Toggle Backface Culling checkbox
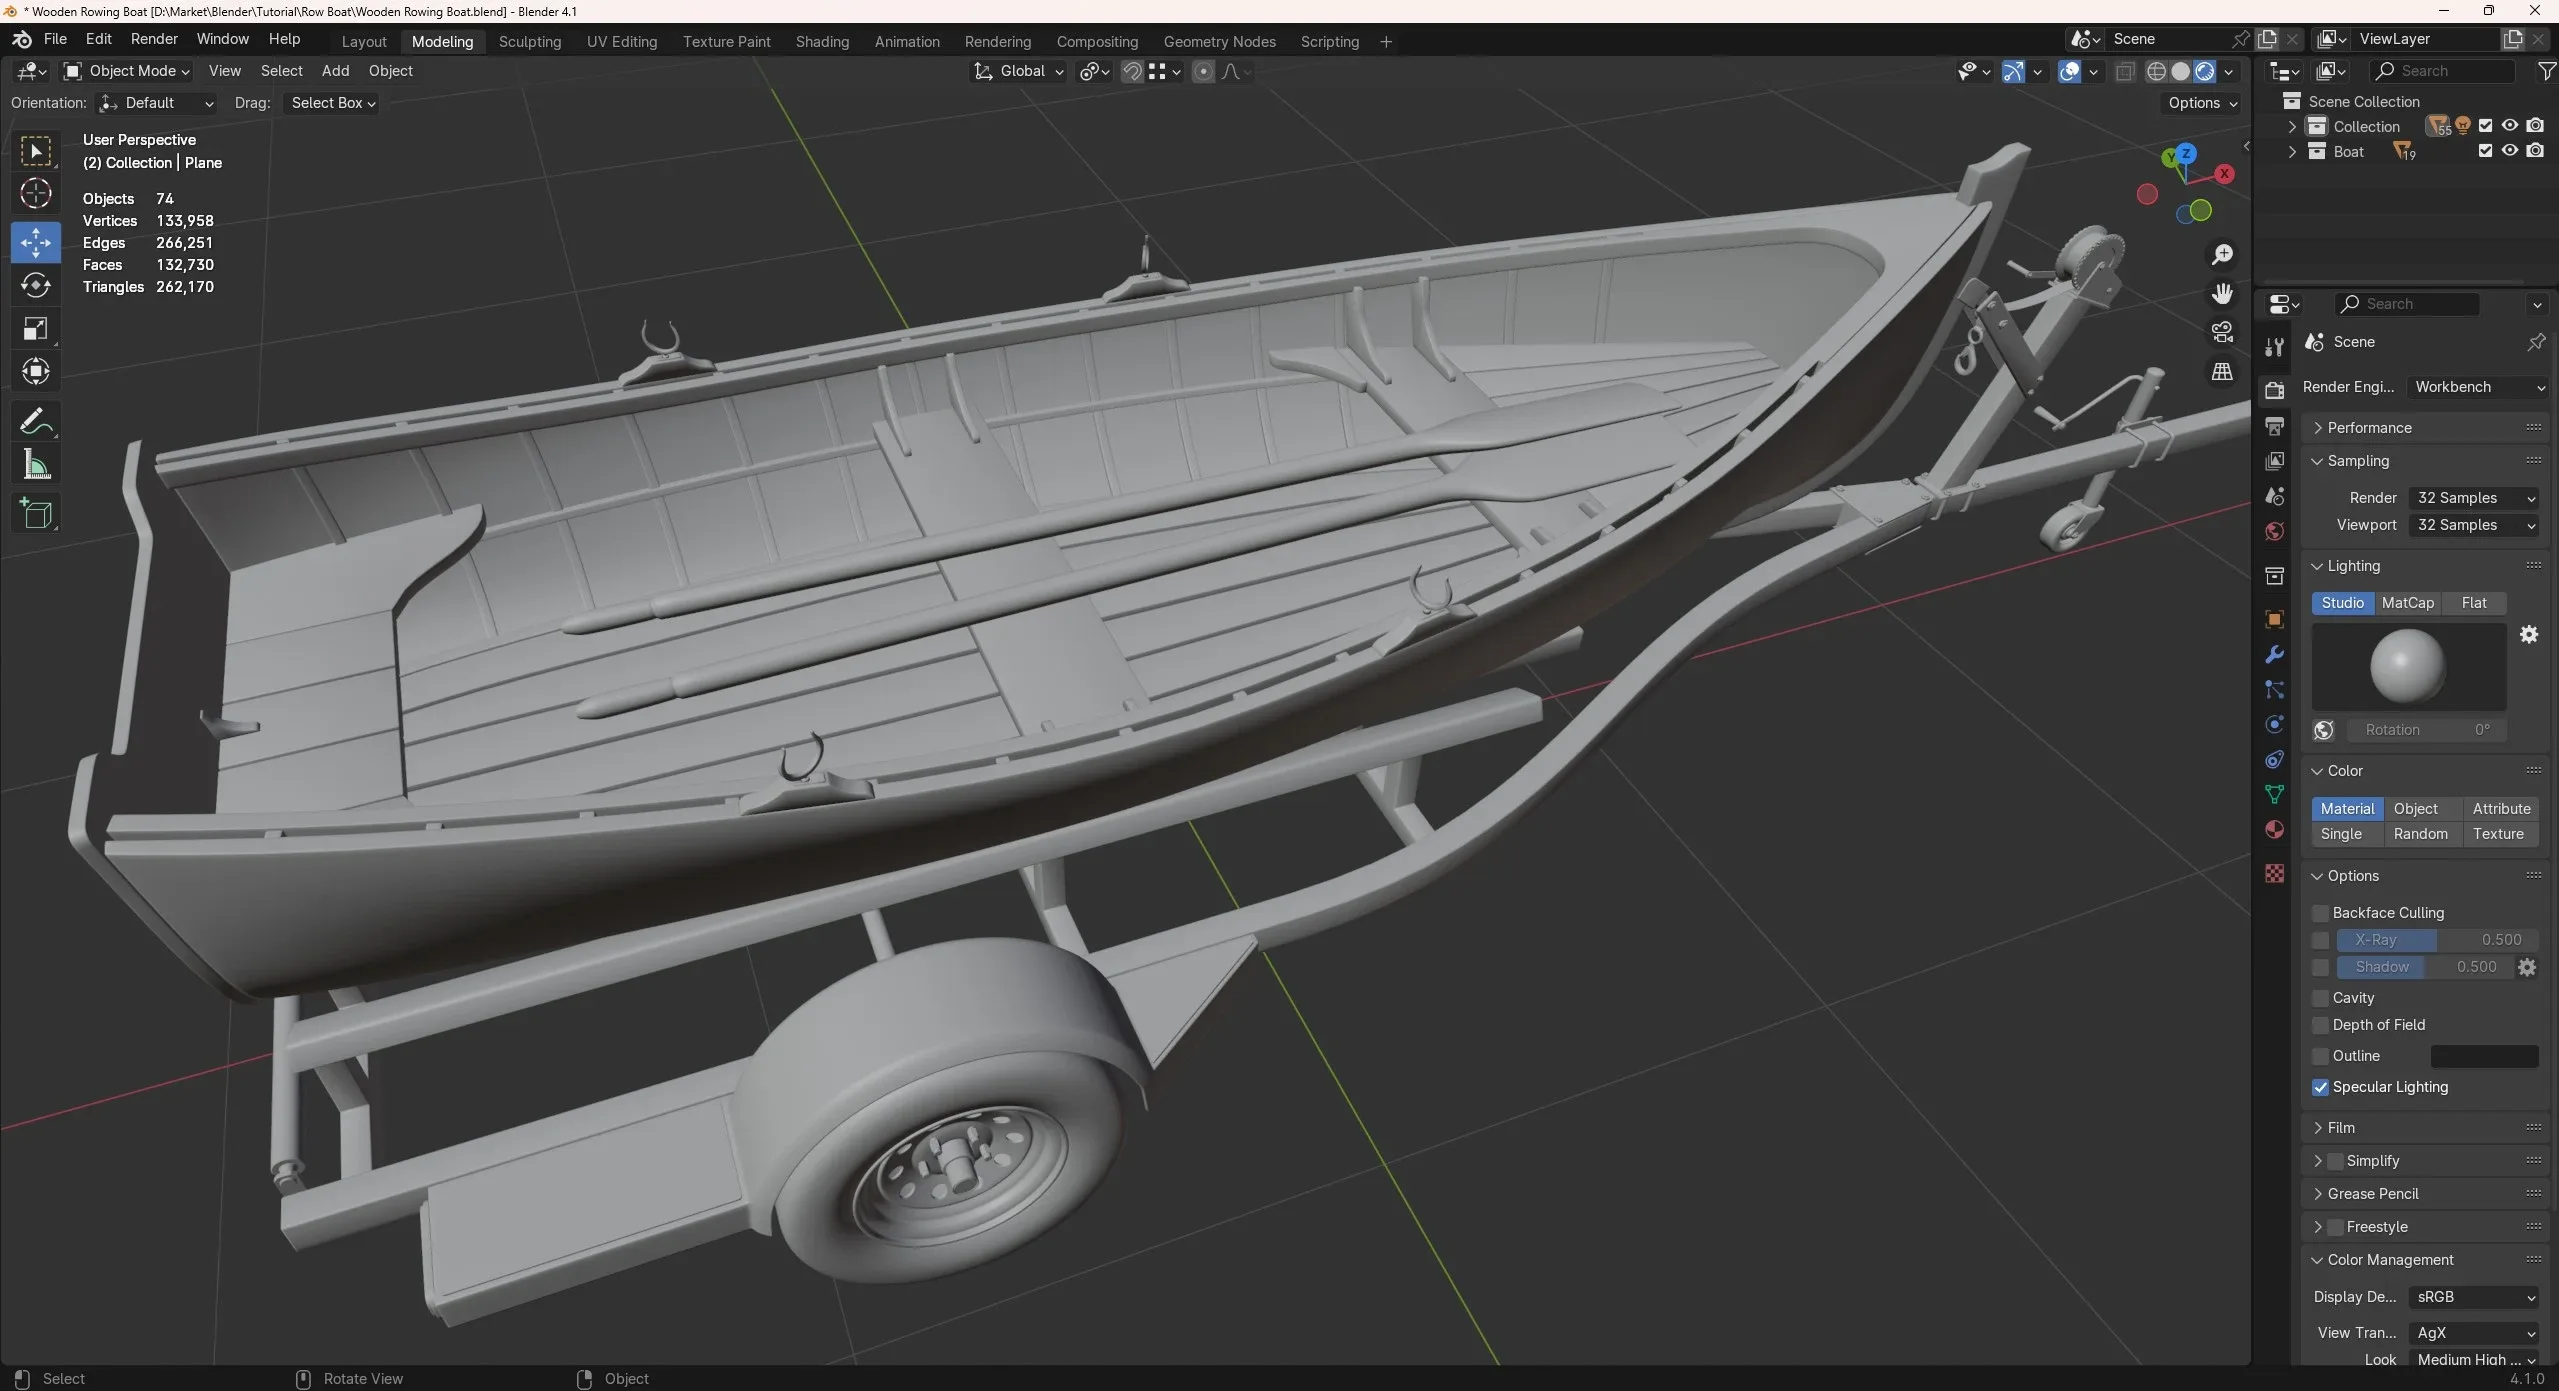The width and height of the screenshot is (2559, 1391). pos(2319,911)
